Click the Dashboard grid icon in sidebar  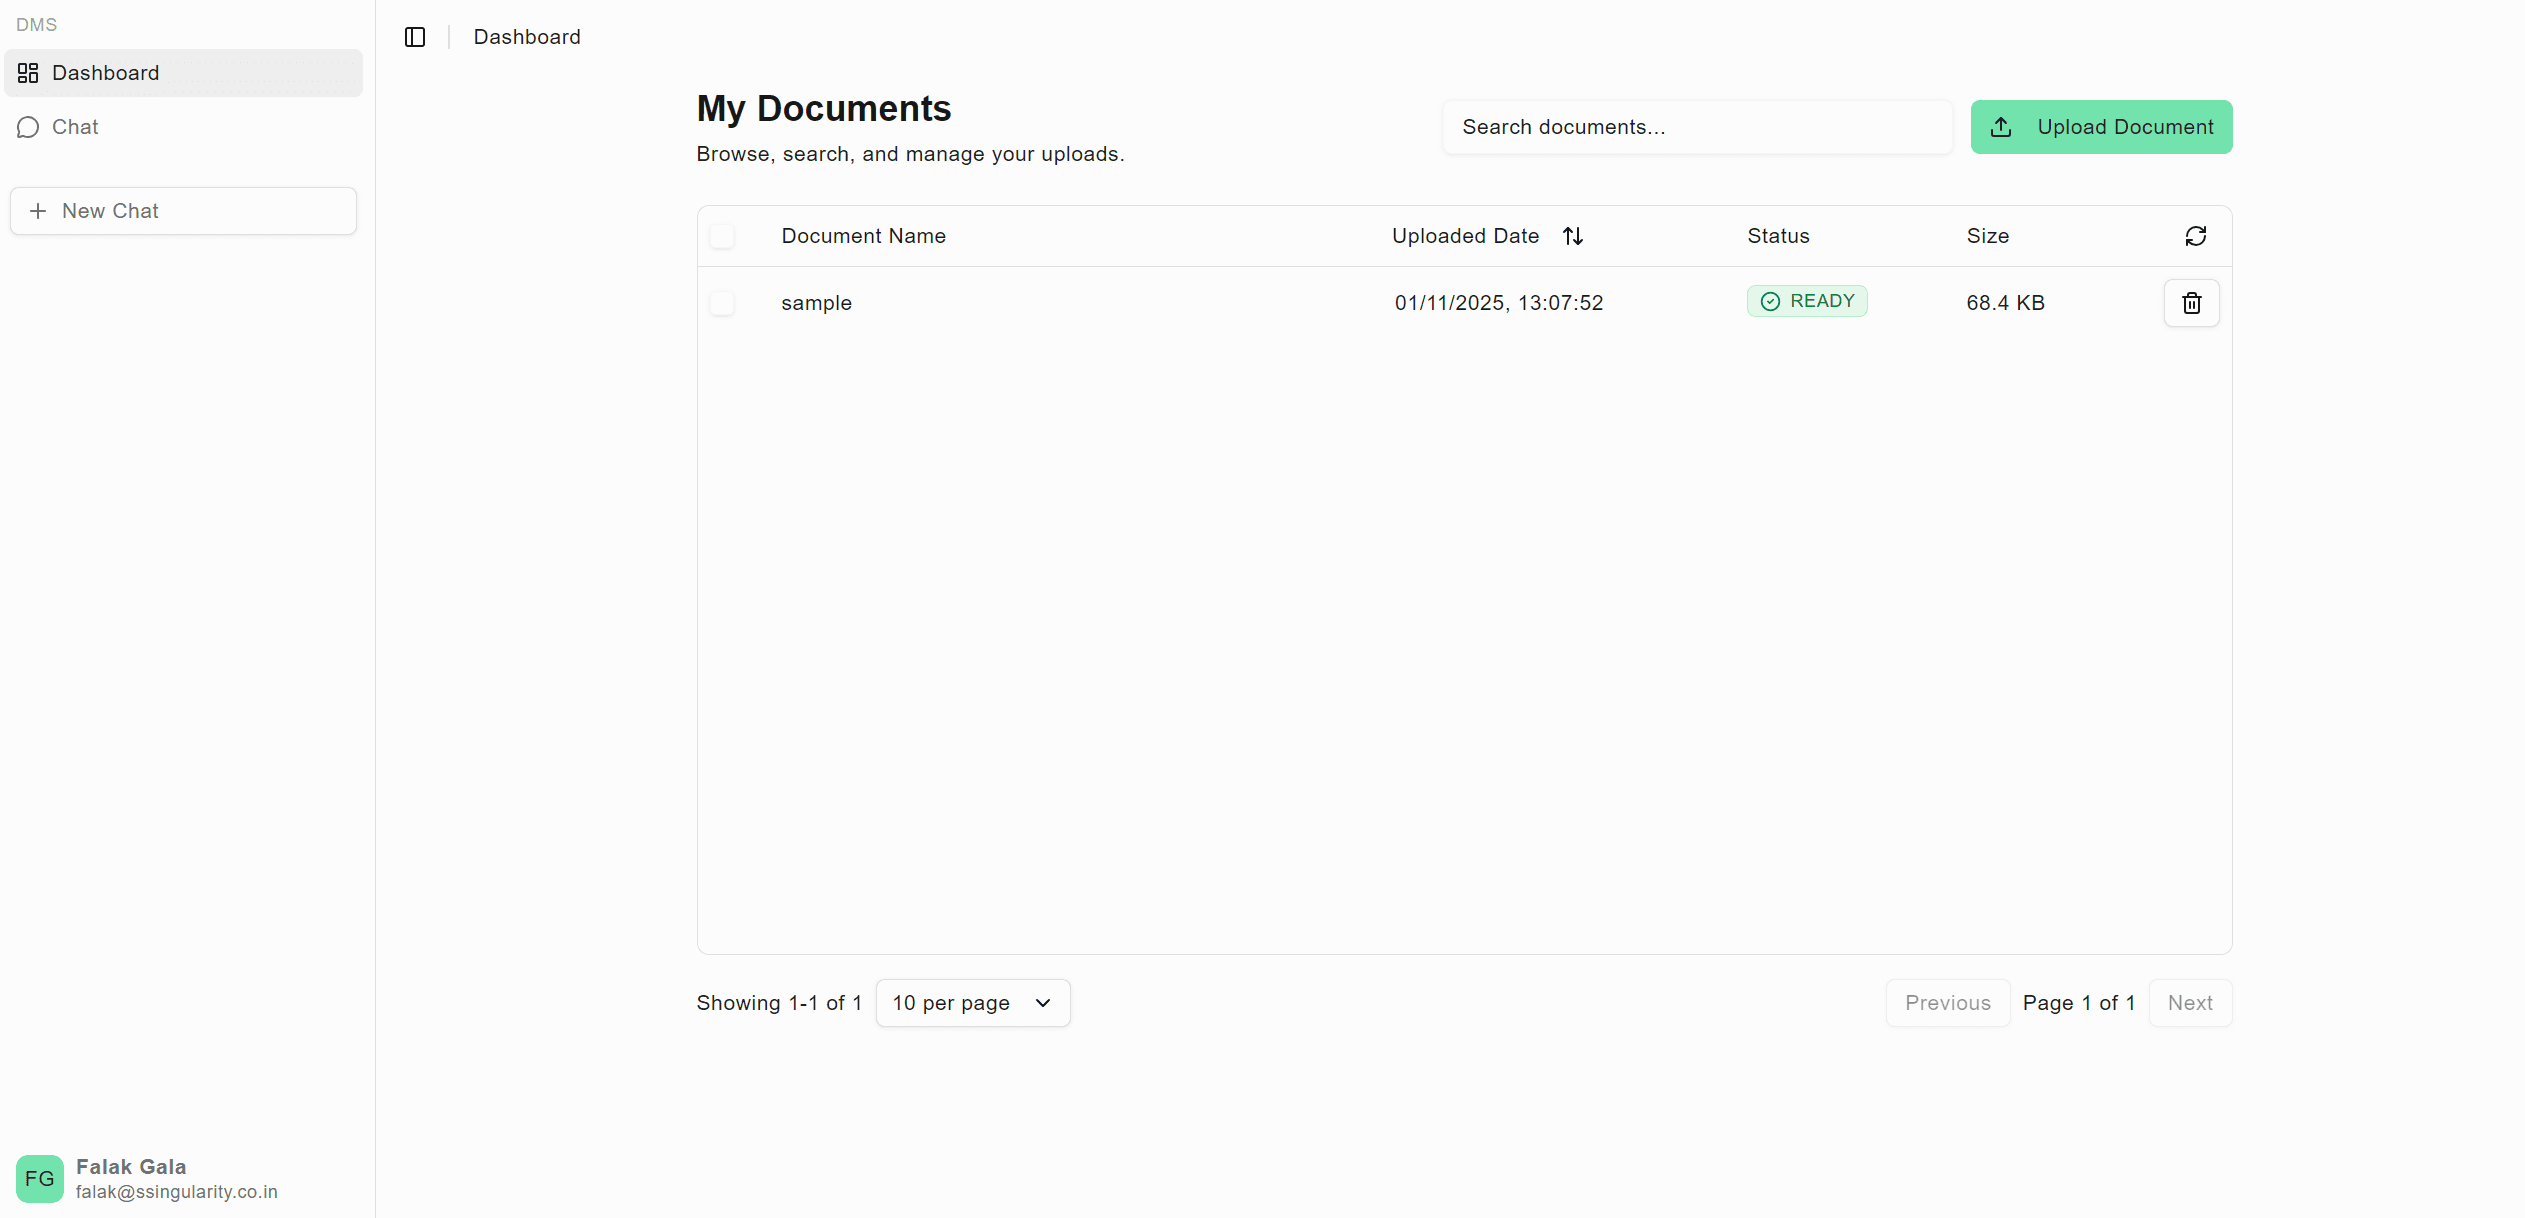28,73
